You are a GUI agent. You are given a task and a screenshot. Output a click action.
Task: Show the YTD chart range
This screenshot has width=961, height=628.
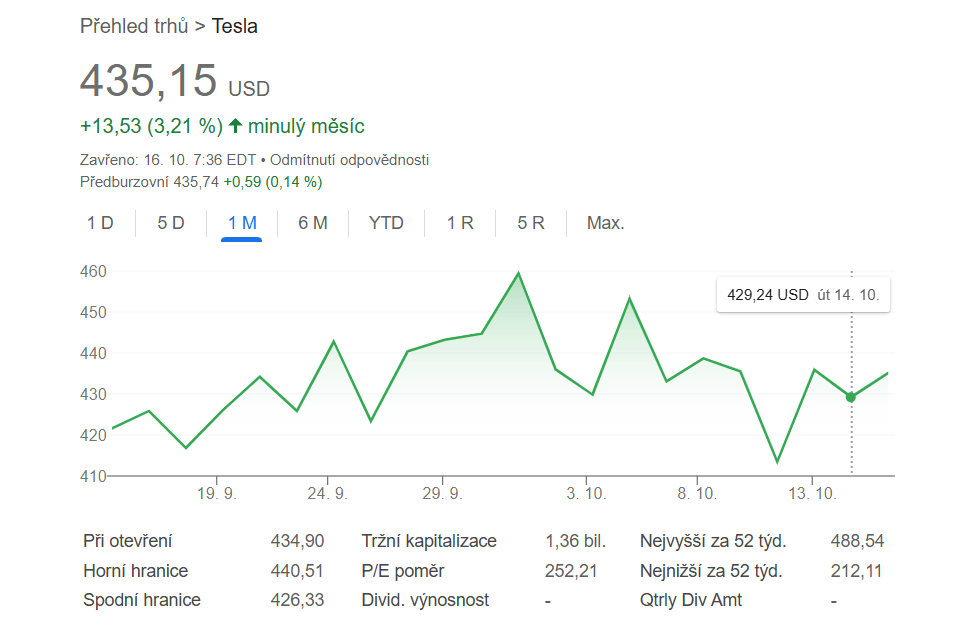point(386,223)
